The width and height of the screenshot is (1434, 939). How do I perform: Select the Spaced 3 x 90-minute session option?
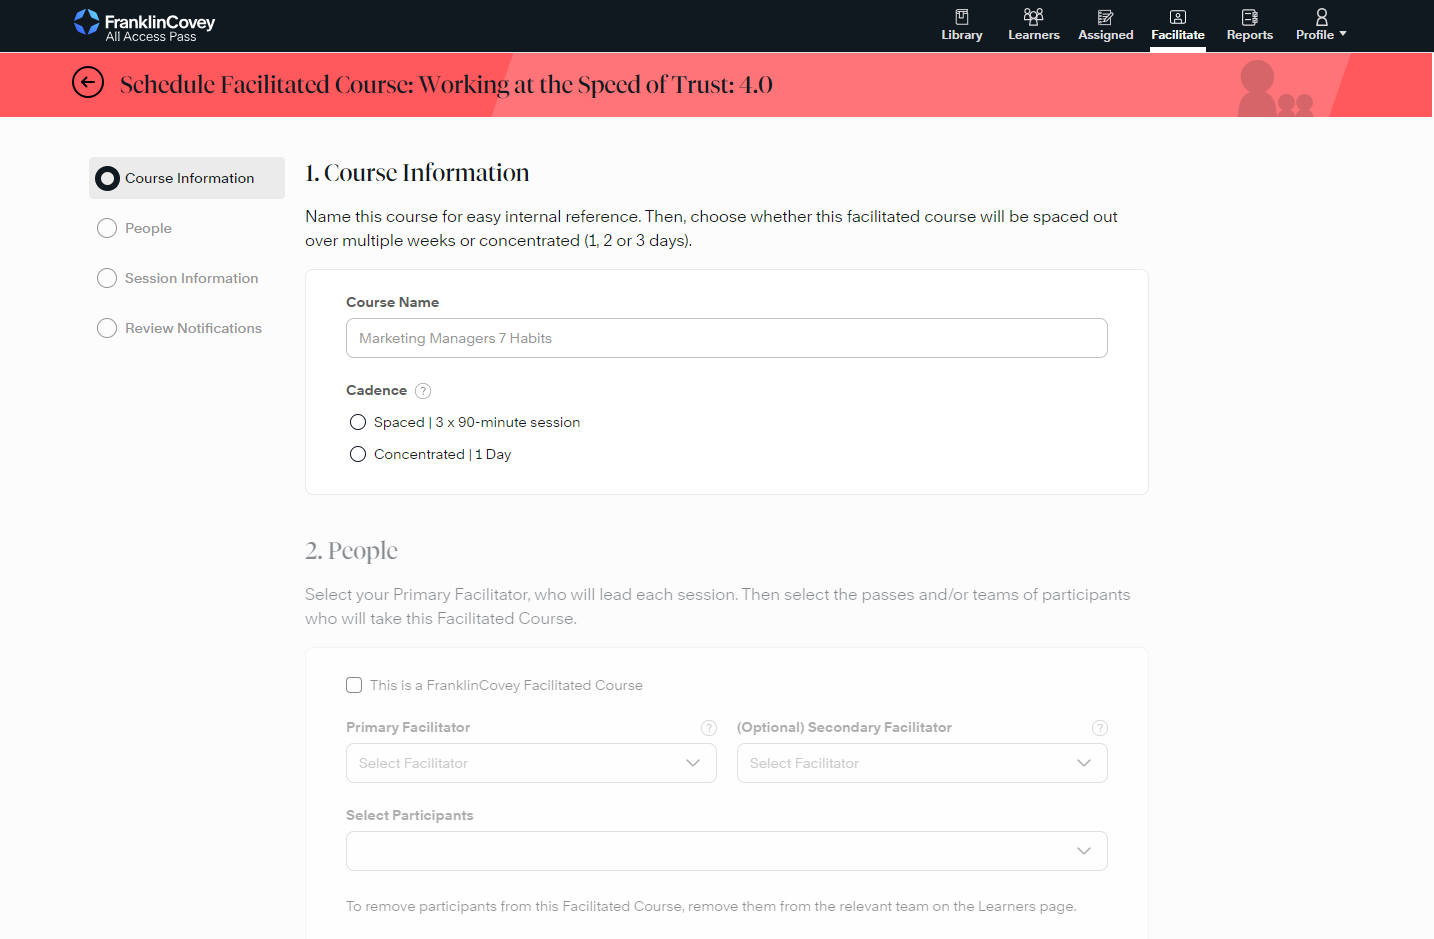358,422
